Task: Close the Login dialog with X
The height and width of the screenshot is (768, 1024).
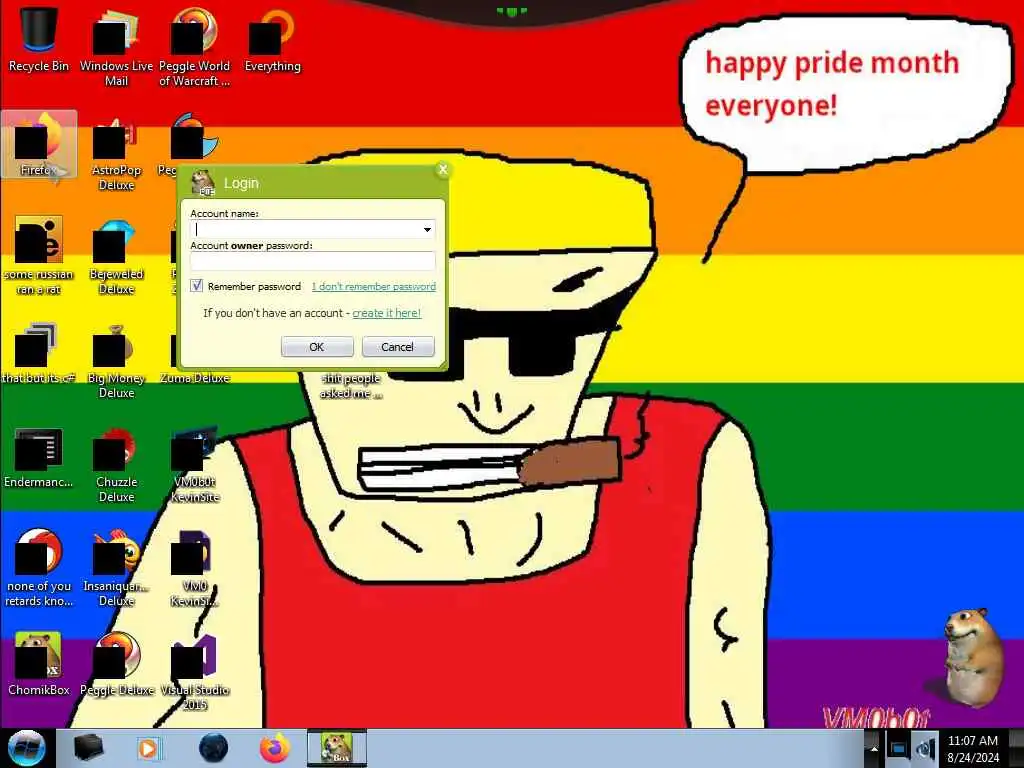Action: pyautogui.click(x=443, y=170)
